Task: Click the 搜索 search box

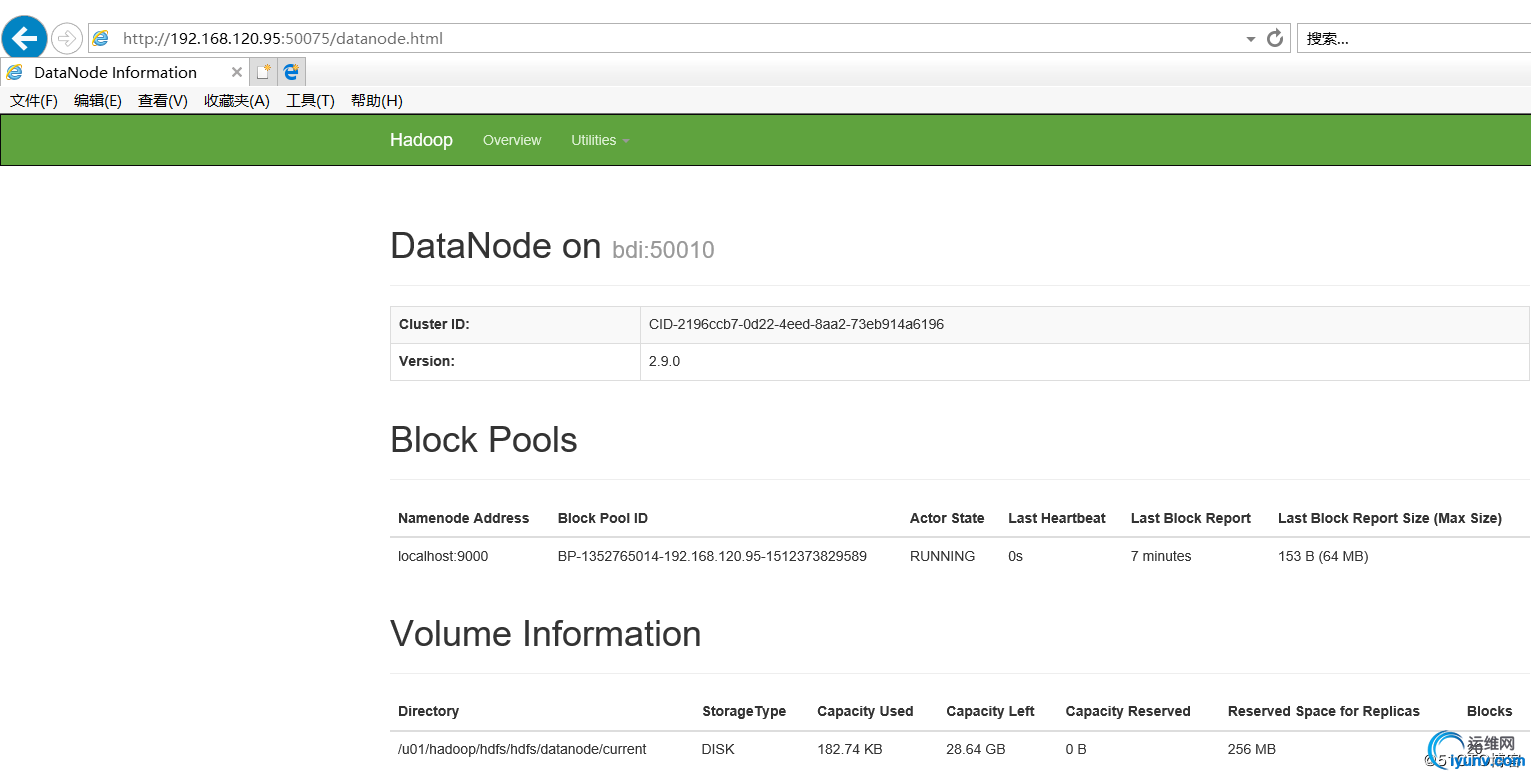Action: point(1414,39)
